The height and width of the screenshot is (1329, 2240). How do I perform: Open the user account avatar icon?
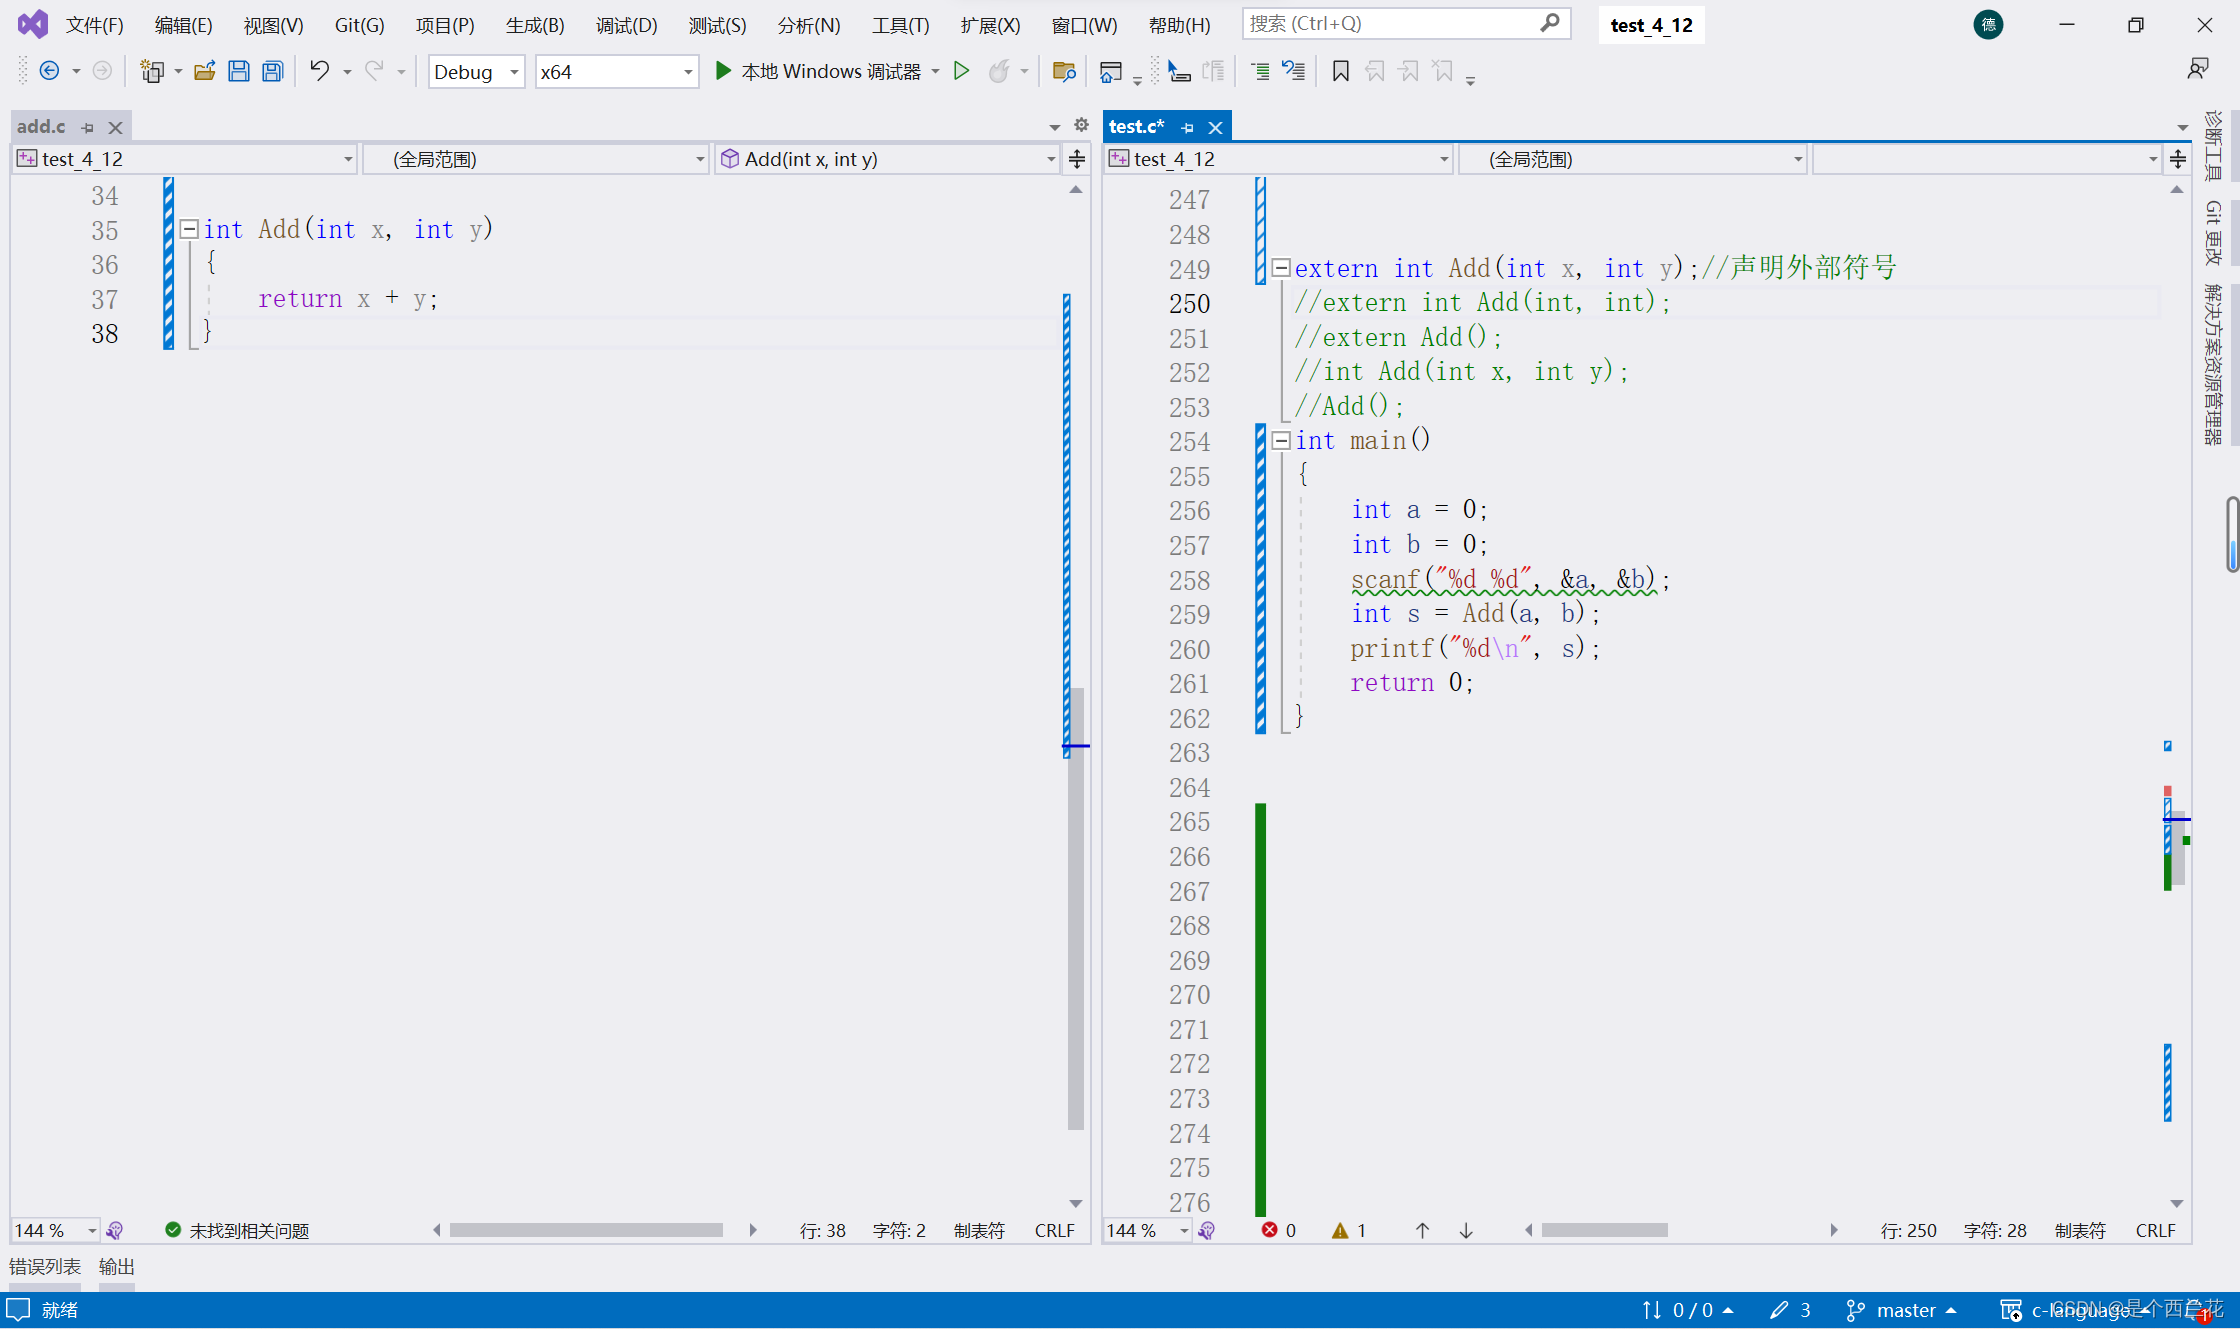point(1988,25)
